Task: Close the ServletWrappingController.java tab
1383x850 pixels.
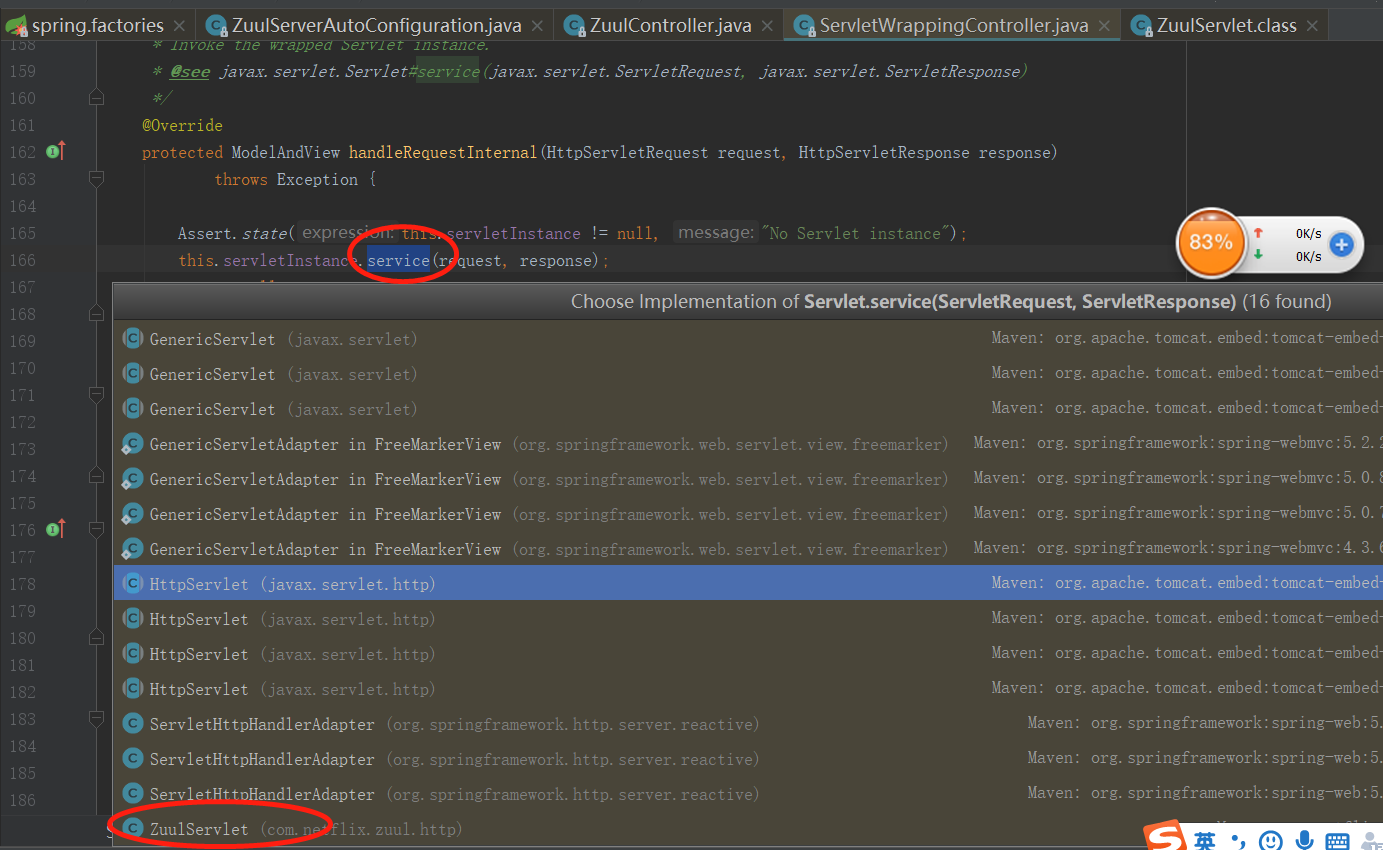Action: point(1105,26)
